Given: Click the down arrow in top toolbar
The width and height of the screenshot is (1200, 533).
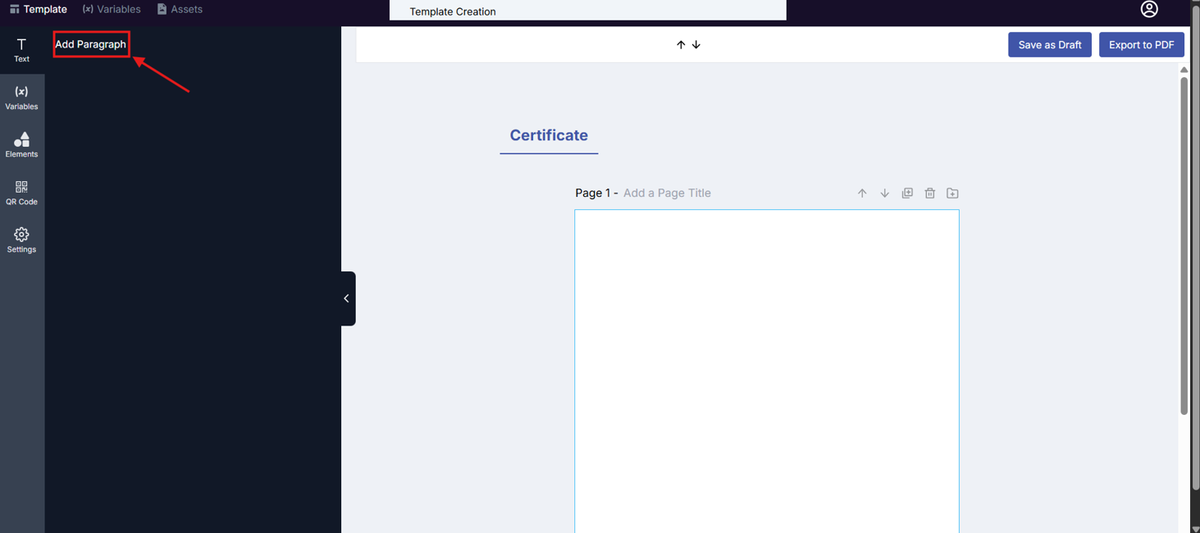Looking at the screenshot, I should pos(696,45).
